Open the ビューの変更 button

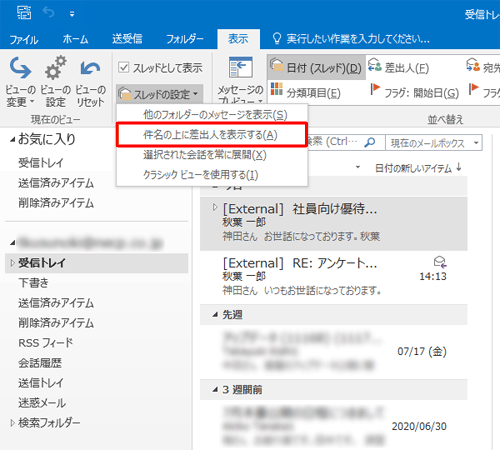(x=20, y=82)
